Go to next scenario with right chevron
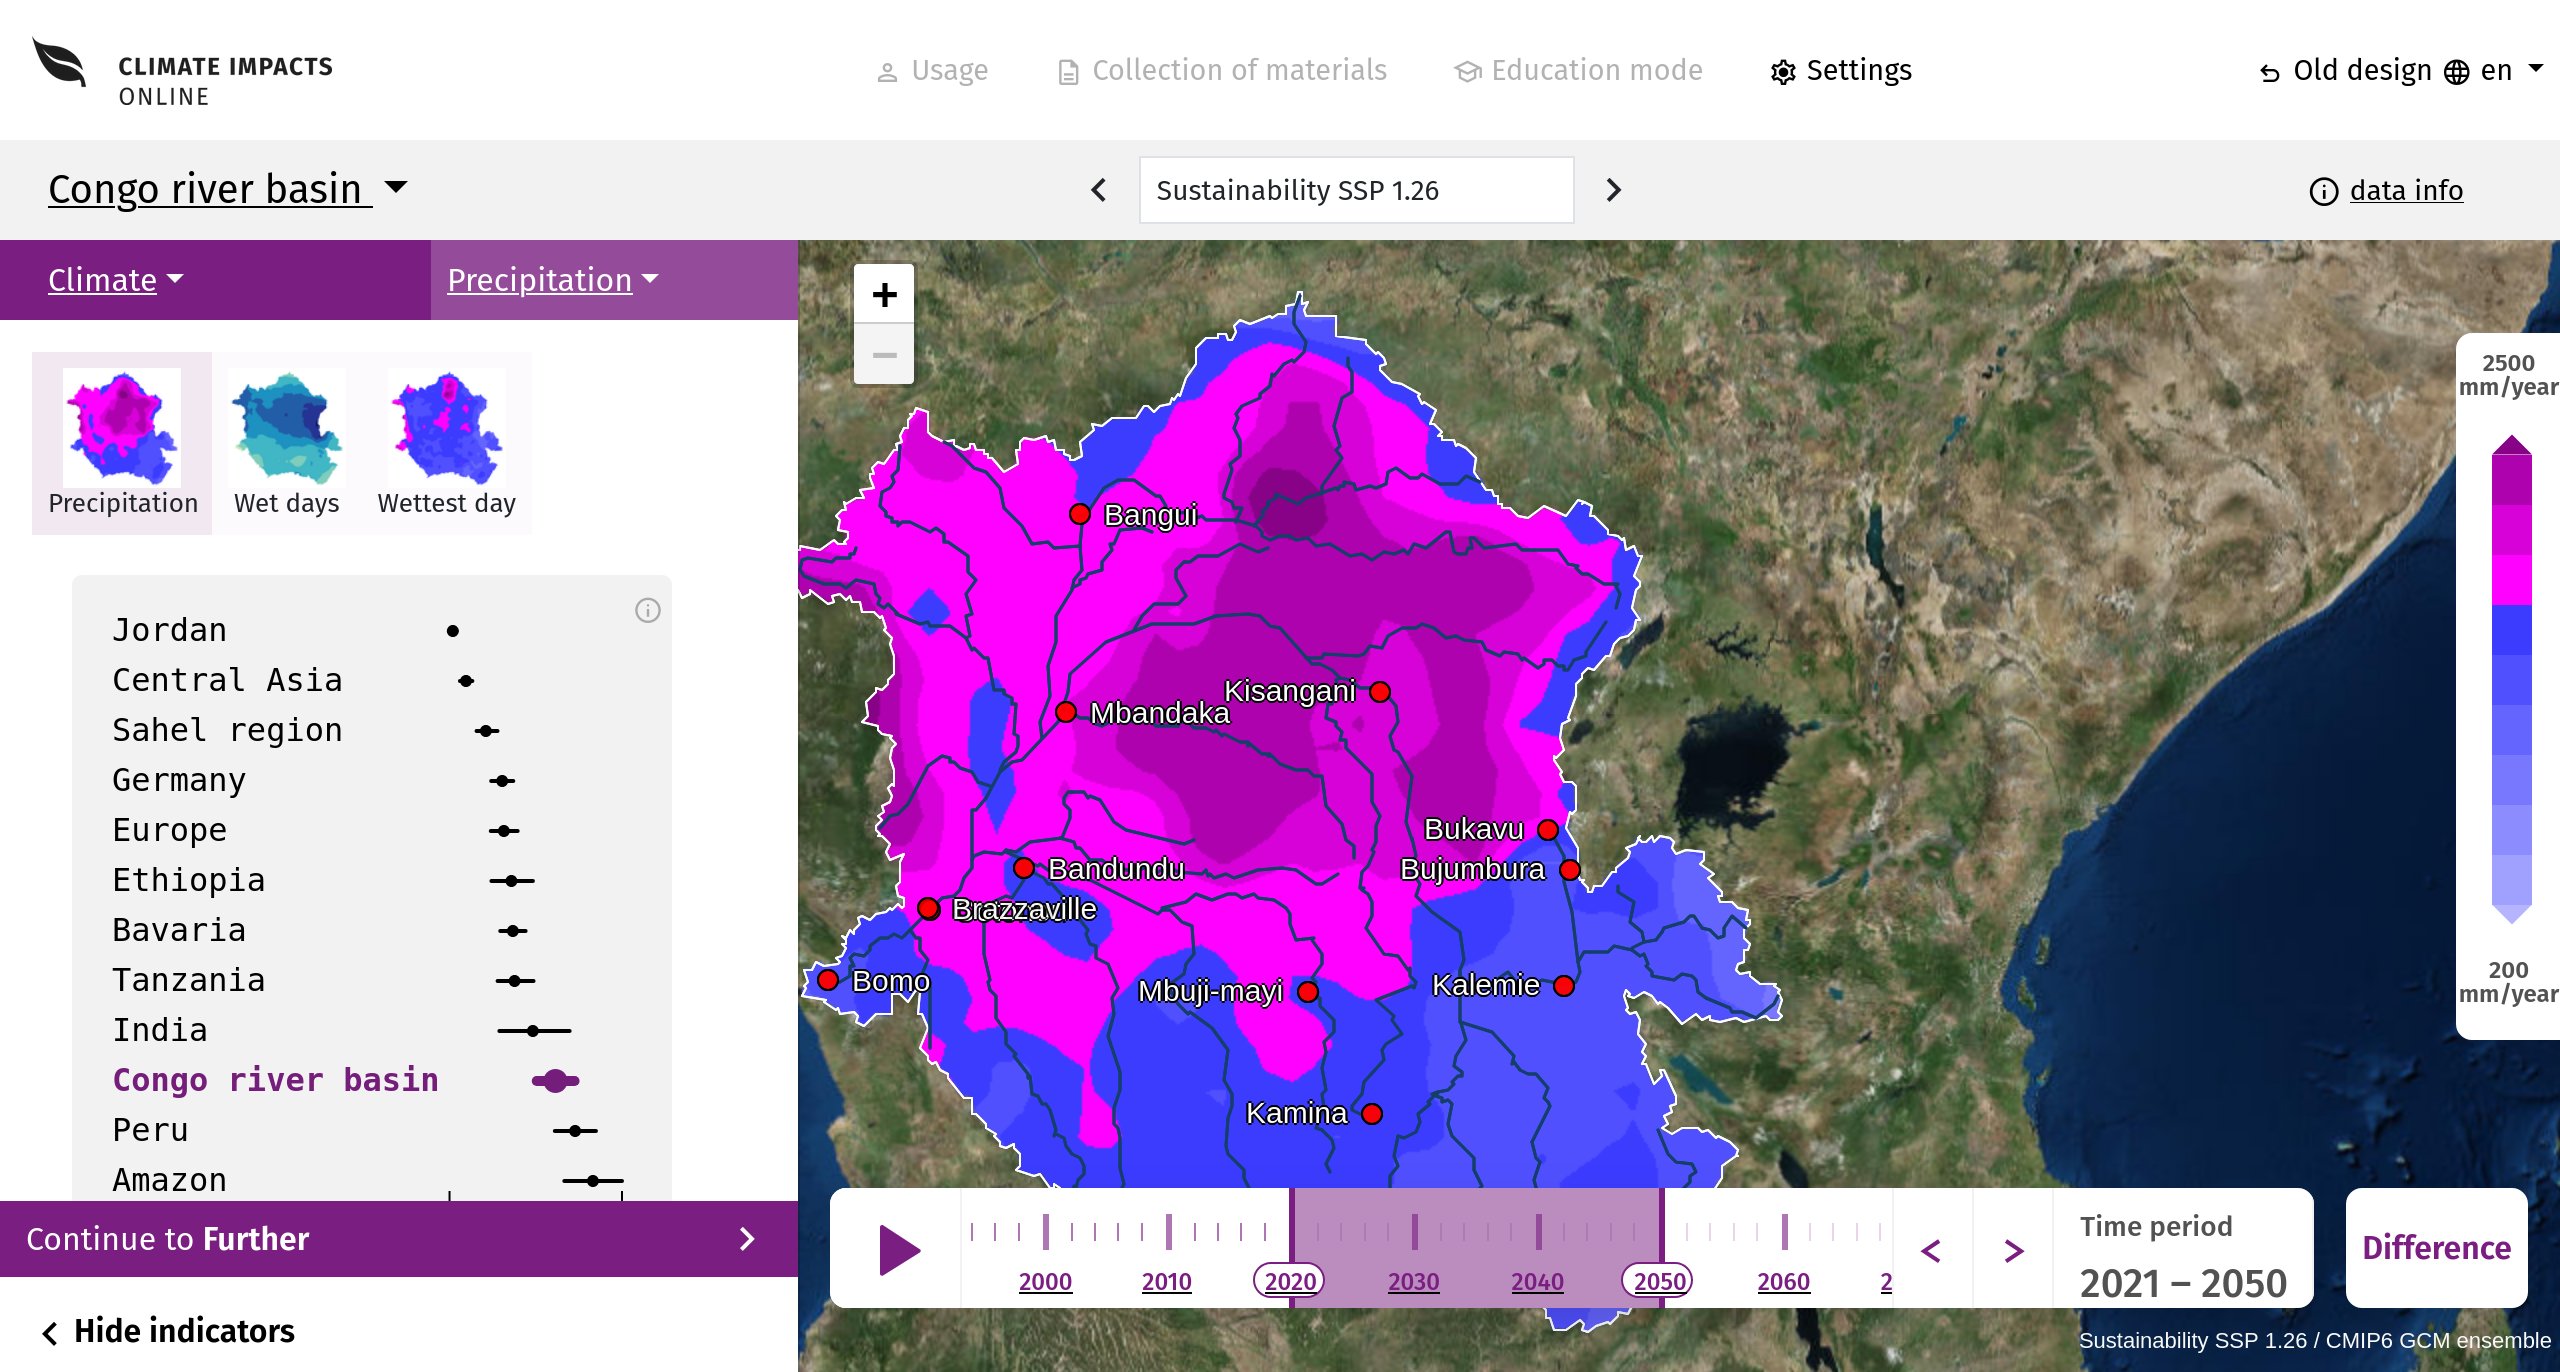Screen dimensions: 2560x1372 click(1613, 190)
